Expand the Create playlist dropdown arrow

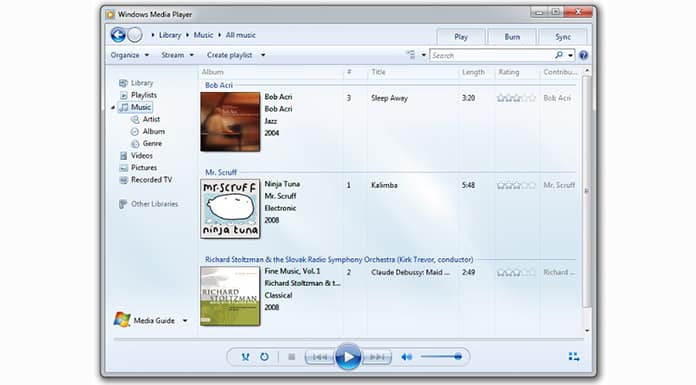[x=263, y=55]
